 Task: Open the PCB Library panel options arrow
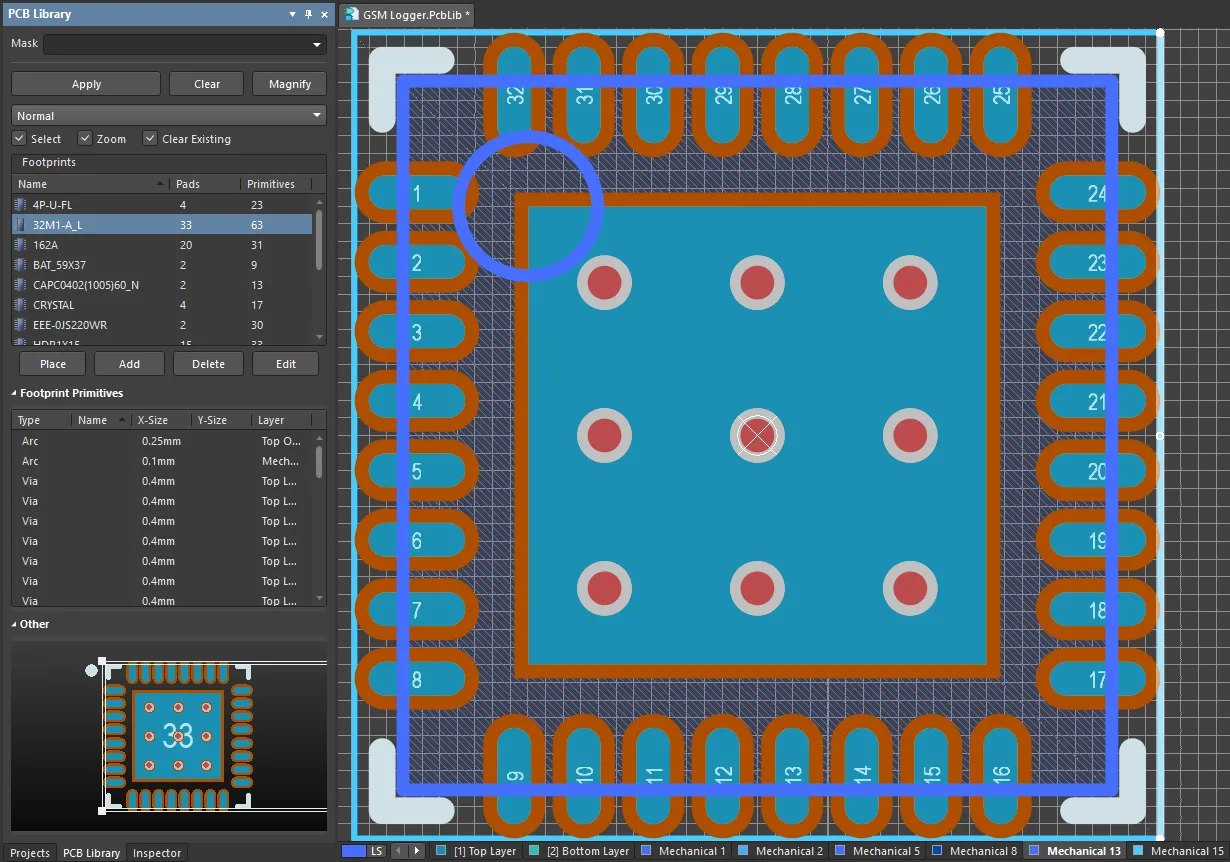(x=292, y=14)
